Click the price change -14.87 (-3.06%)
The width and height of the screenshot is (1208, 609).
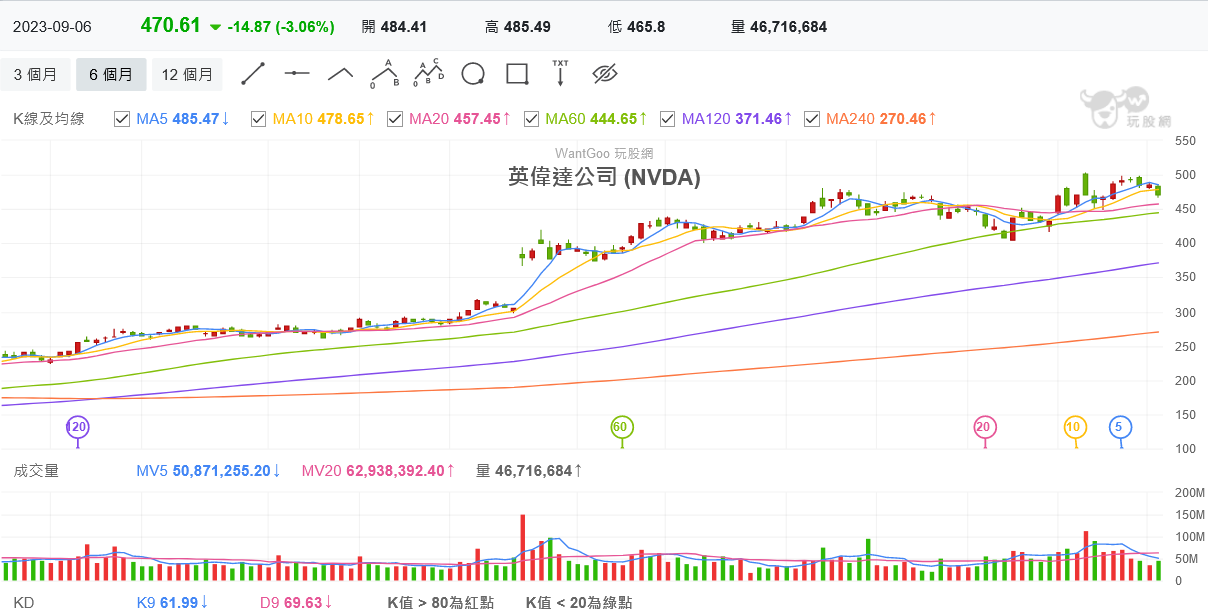tap(281, 27)
